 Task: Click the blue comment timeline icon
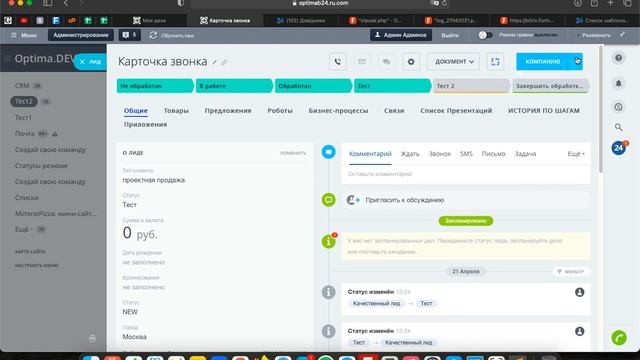click(328, 152)
